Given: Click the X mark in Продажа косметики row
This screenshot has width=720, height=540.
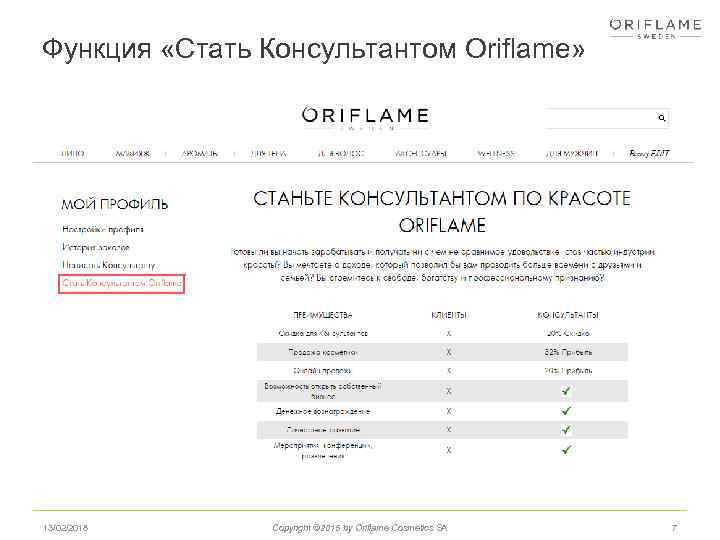Looking at the screenshot, I should coord(449,352).
